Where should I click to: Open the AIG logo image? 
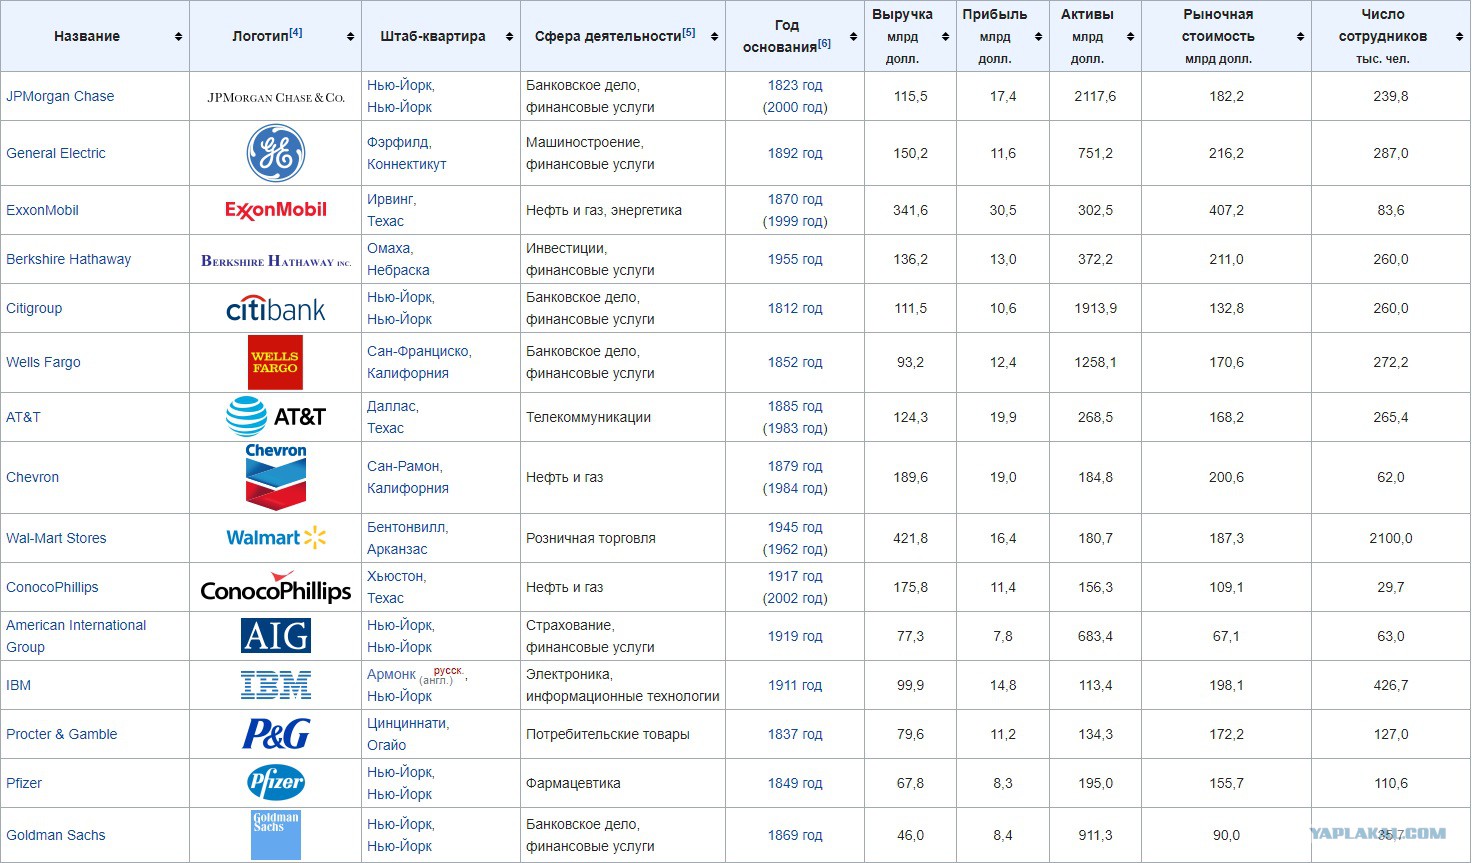click(x=276, y=636)
